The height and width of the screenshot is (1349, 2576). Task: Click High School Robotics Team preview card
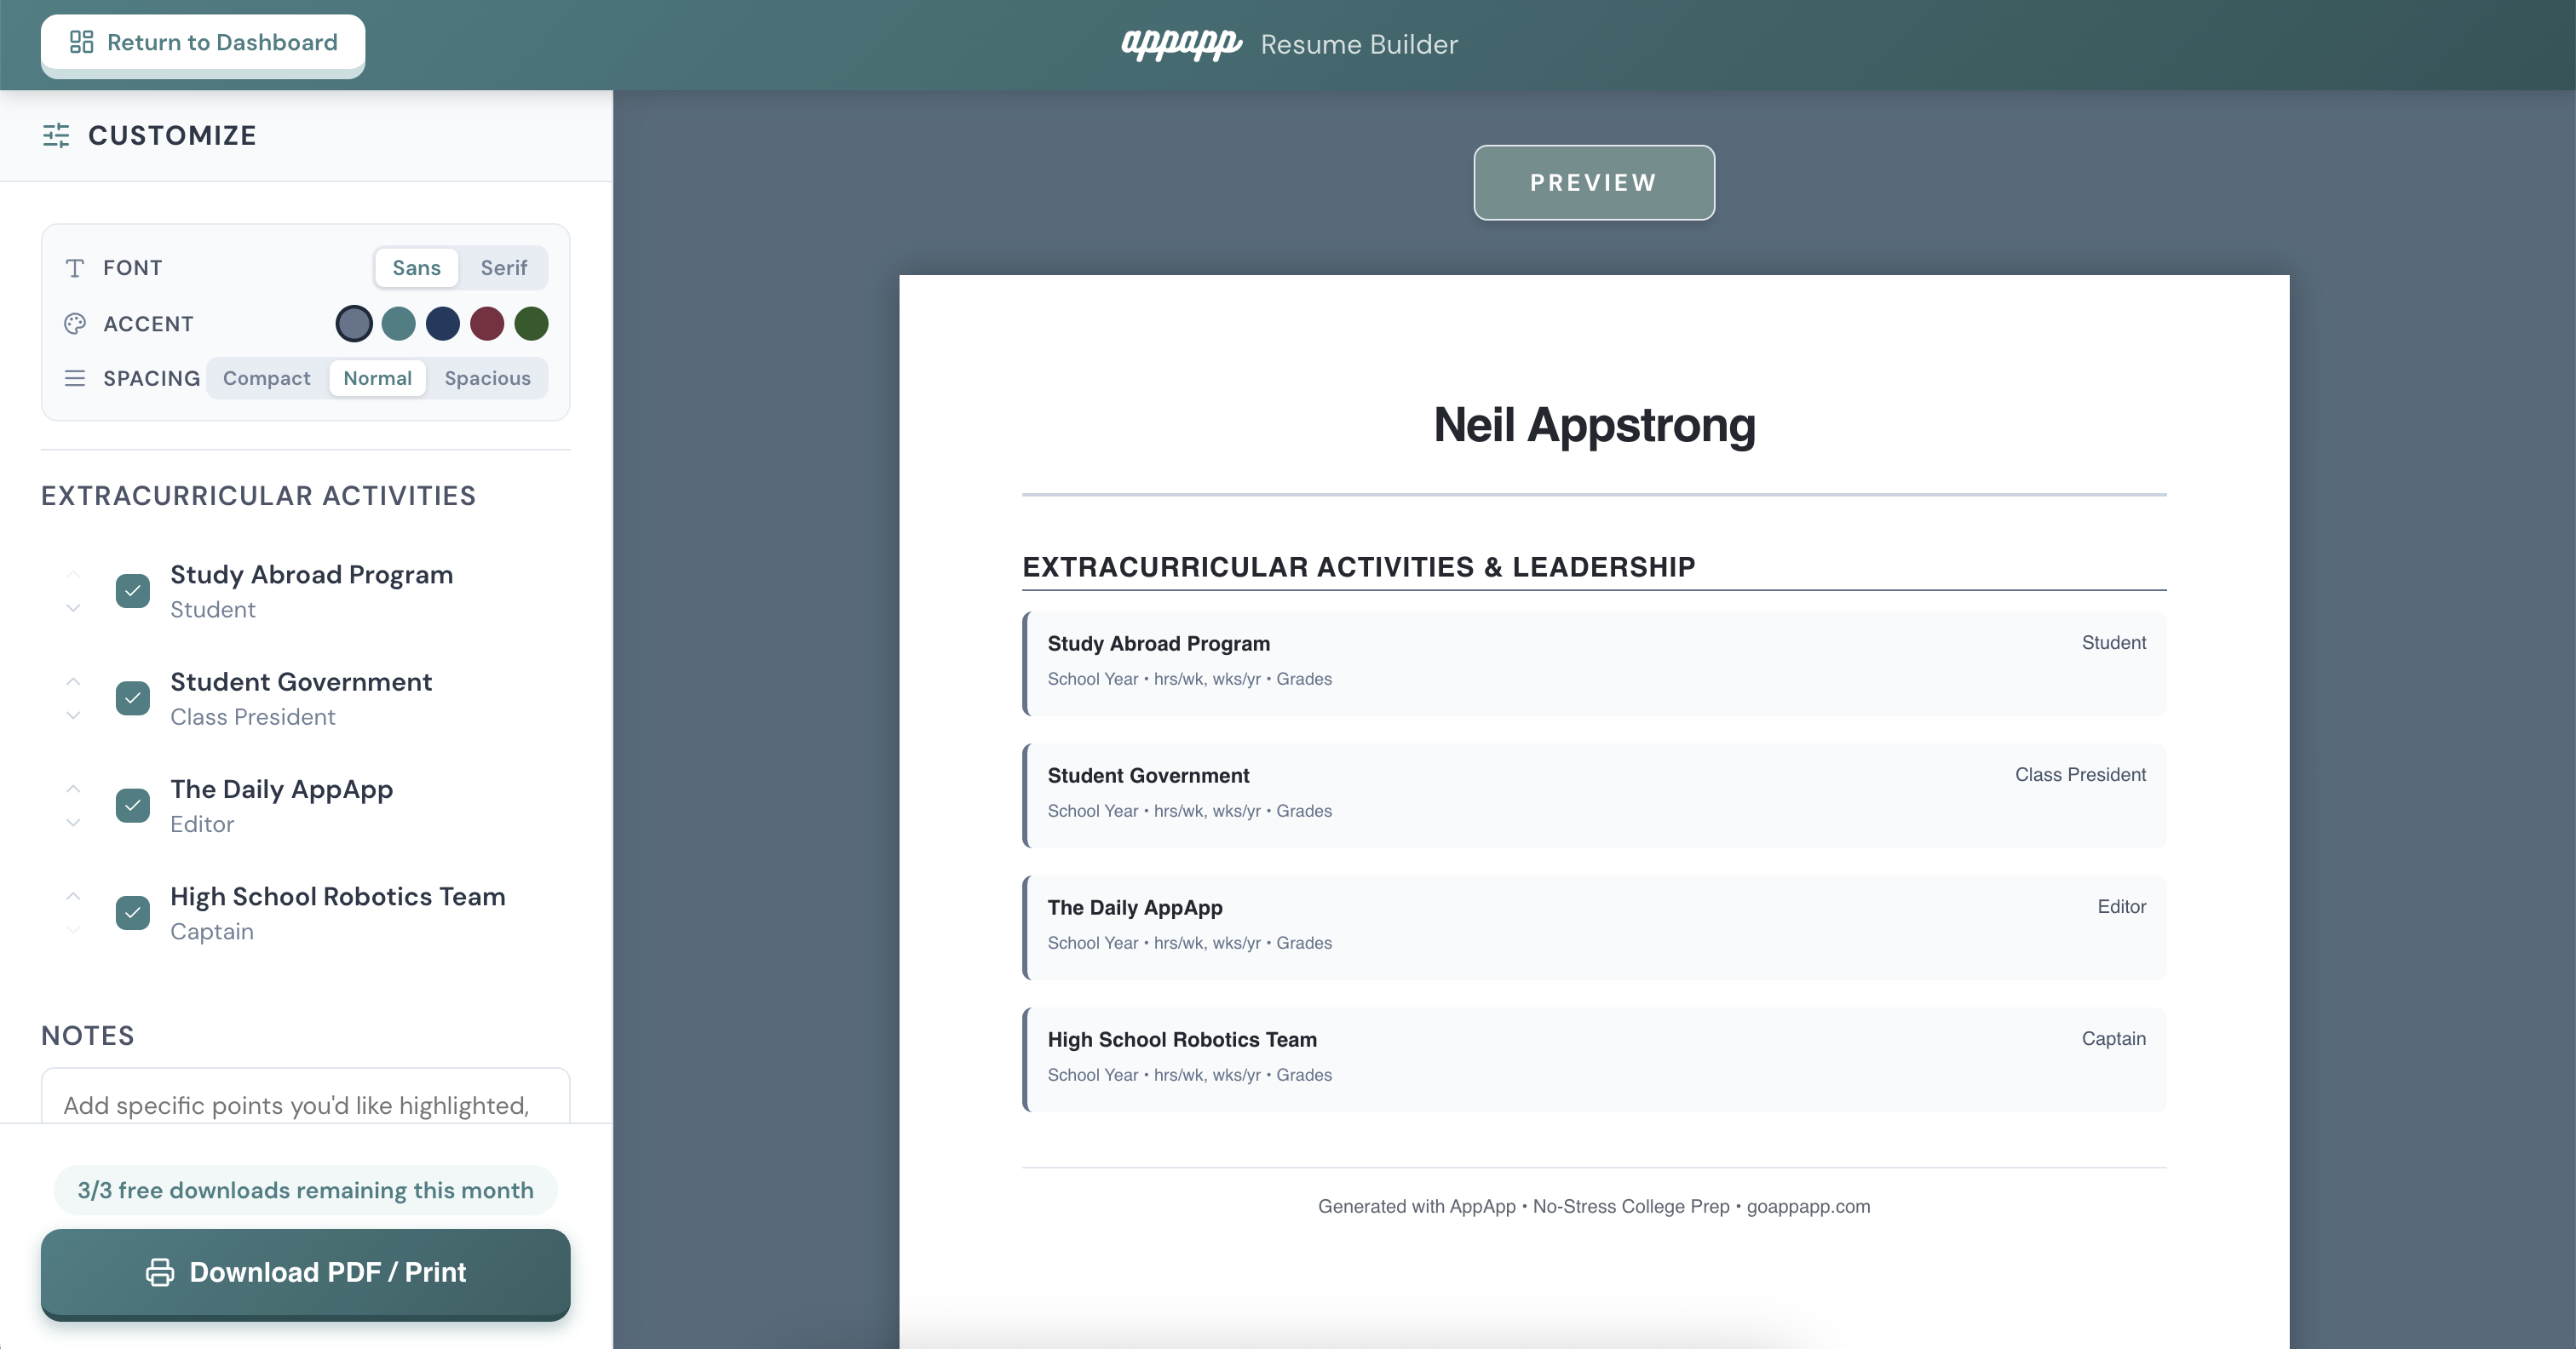(1594, 1059)
